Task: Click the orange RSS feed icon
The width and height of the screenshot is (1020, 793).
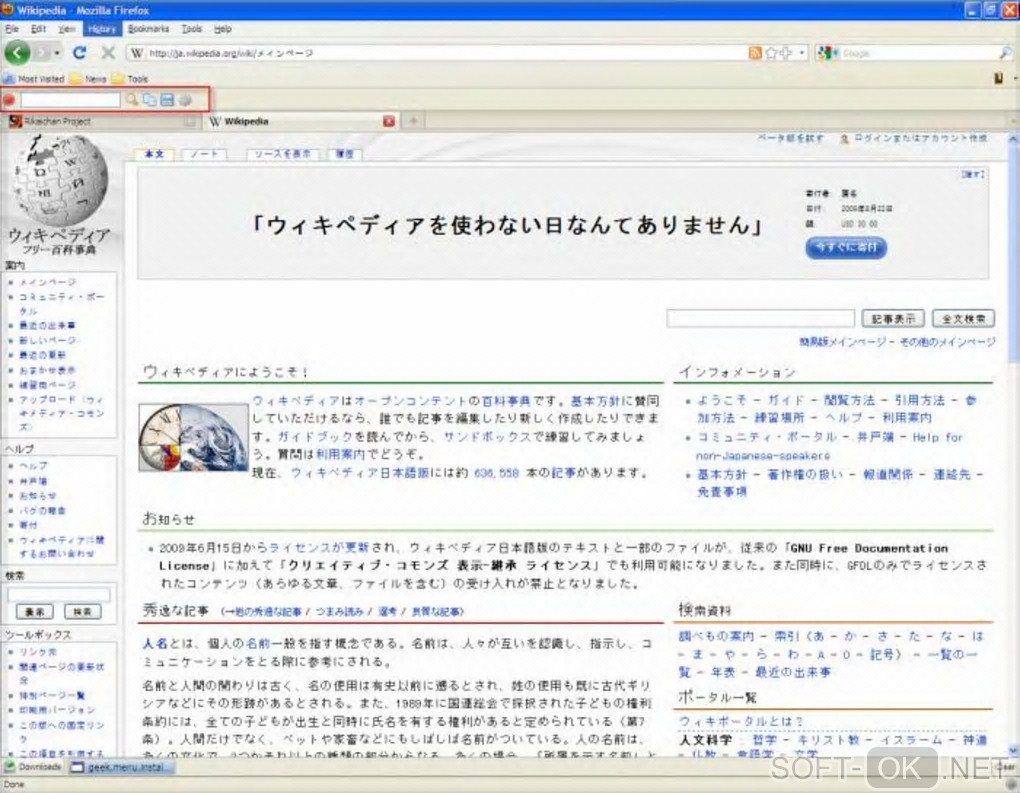Action: tap(755, 53)
